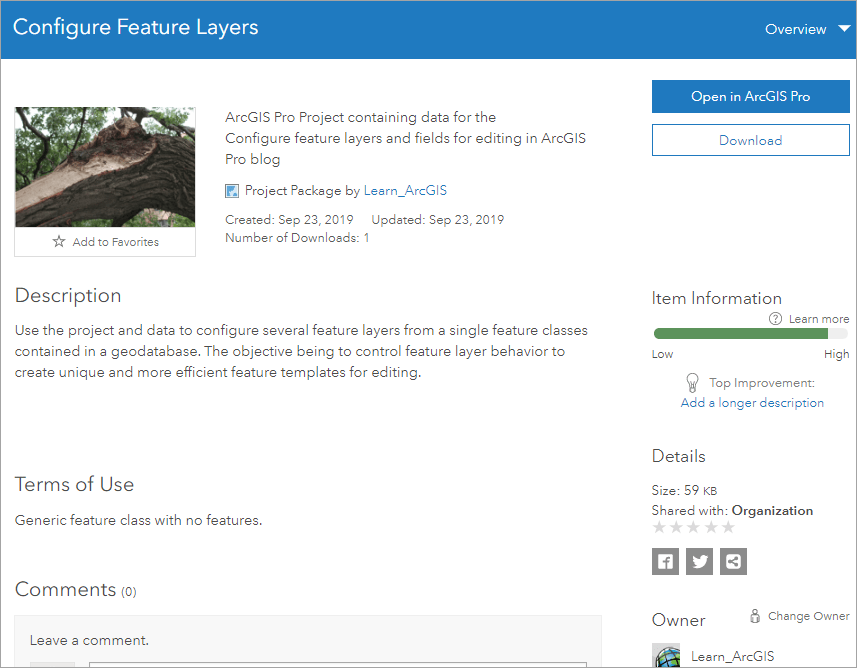Click Open in ArcGIS Pro
The width and height of the screenshot is (857, 668).
750,96
